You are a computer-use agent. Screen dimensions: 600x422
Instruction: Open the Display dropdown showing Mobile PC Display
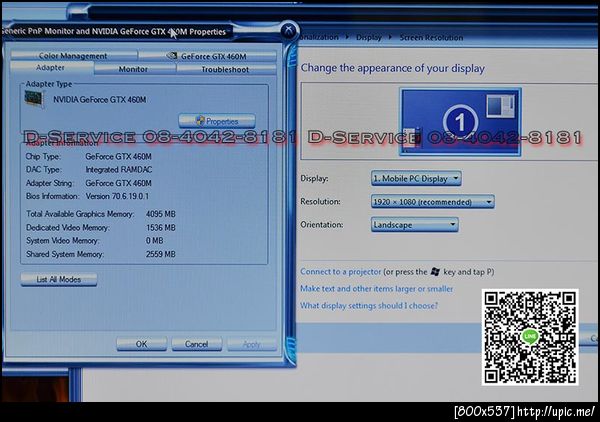pos(416,179)
